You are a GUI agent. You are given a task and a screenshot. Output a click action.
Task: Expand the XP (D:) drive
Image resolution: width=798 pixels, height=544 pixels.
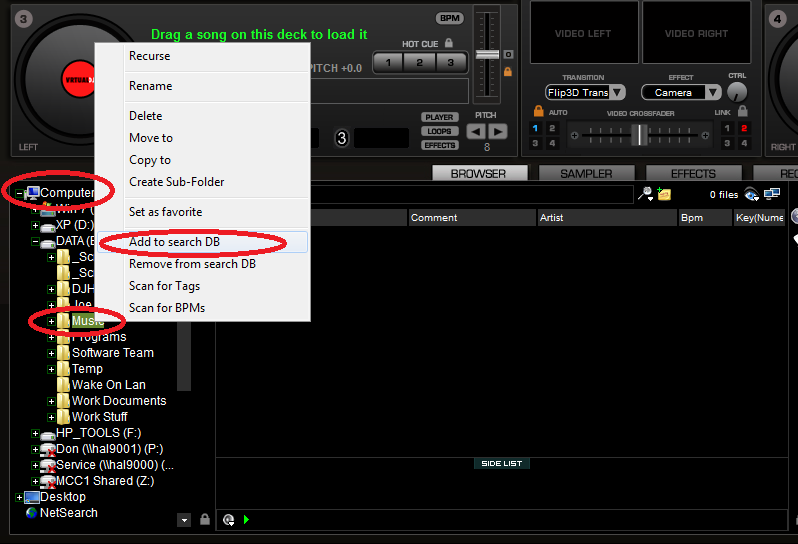(35, 225)
